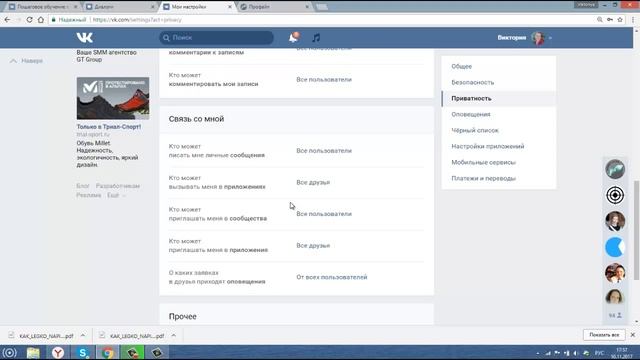Open chat with teal bird avatar
This screenshot has width=640, height=360.
click(615, 169)
